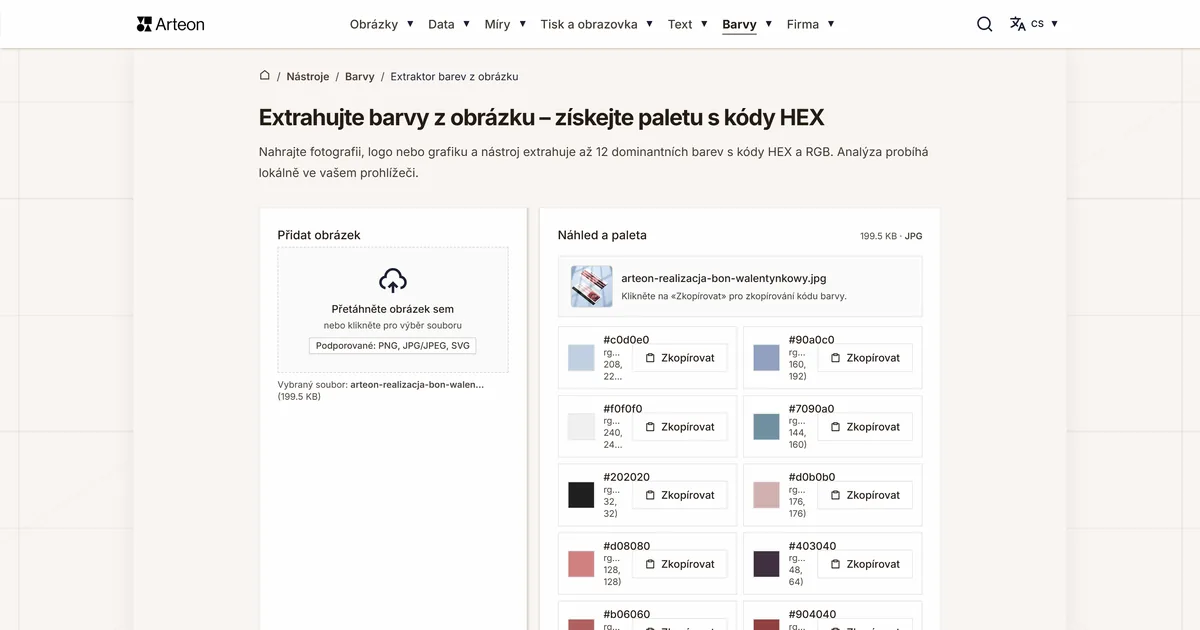The width and height of the screenshot is (1200, 630).
Task: Go to home via breadcrumb house icon
Action: [x=265, y=75]
